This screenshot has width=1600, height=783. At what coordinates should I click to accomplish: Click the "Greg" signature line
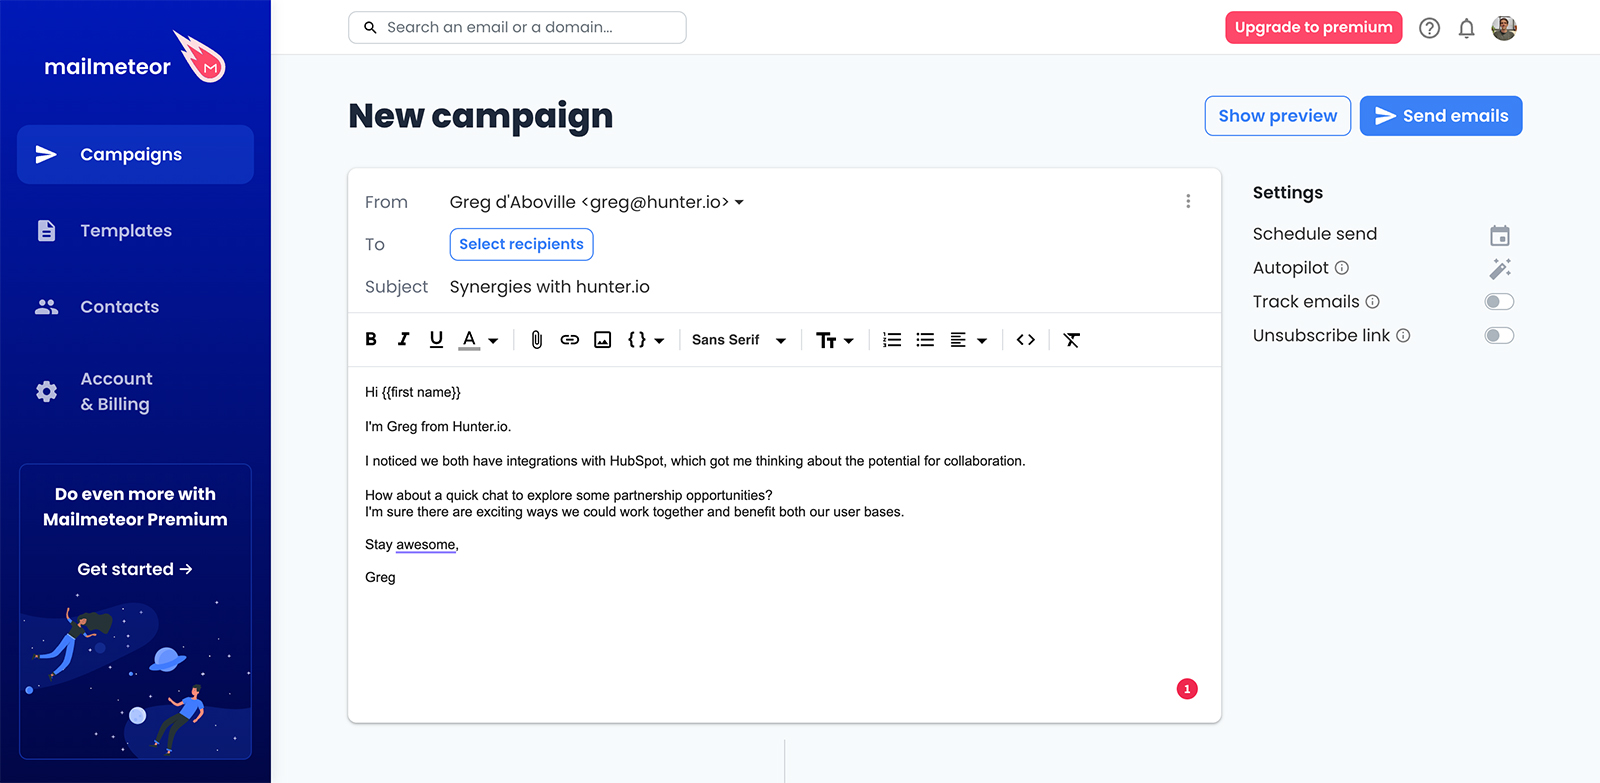tap(380, 578)
